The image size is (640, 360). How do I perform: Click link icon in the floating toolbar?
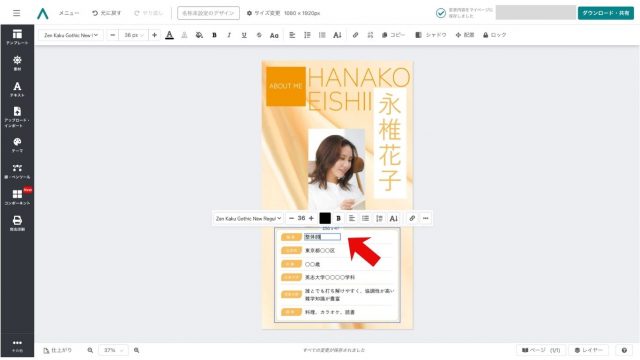click(x=412, y=219)
